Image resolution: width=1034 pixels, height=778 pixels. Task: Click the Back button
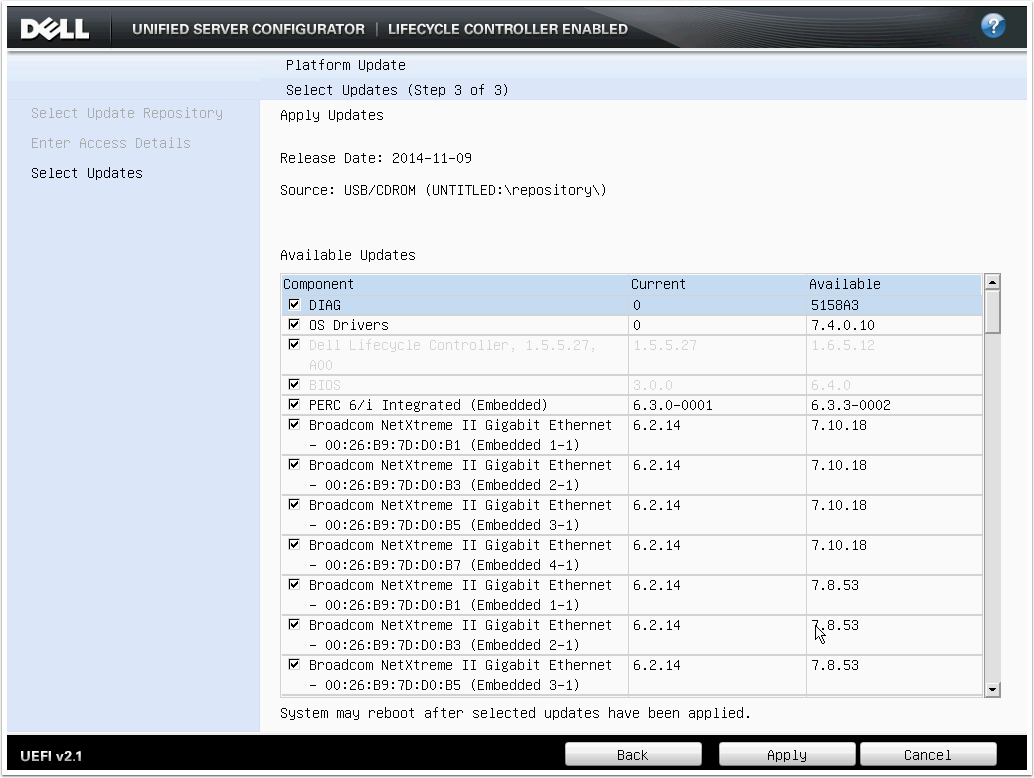pyautogui.click(x=633, y=755)
